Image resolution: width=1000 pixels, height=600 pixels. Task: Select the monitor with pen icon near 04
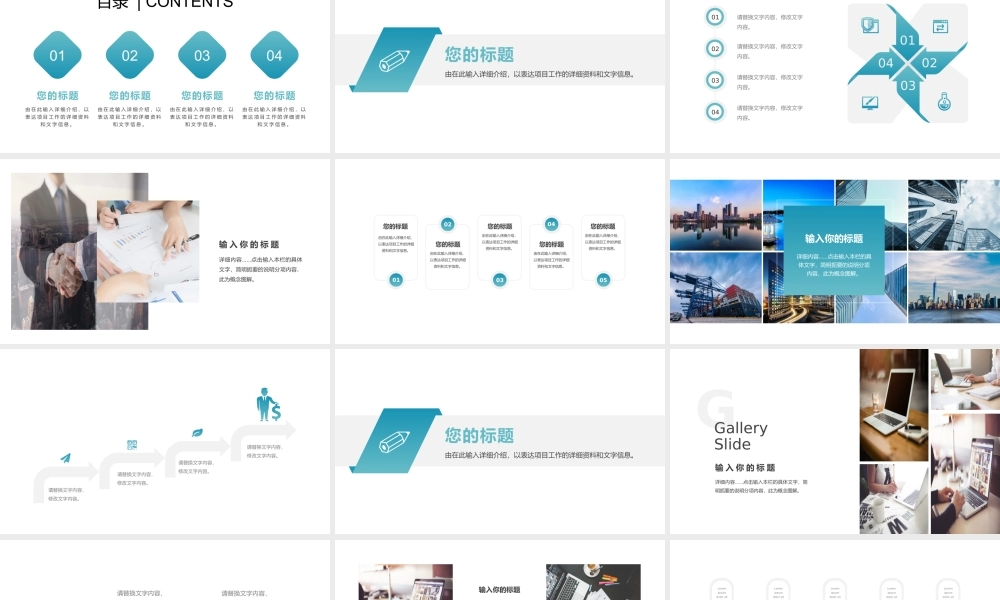[869, 101]
